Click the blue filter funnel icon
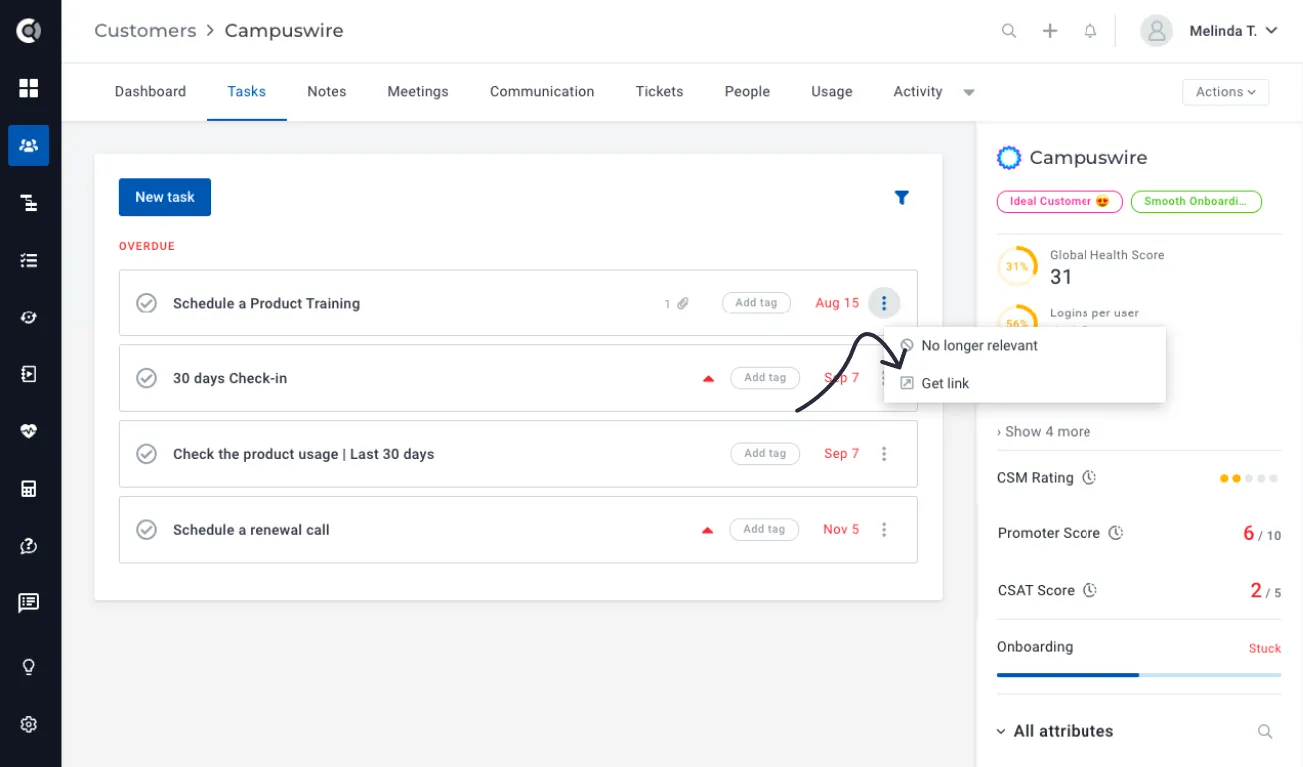The image size is (1303, 767). 901,198
